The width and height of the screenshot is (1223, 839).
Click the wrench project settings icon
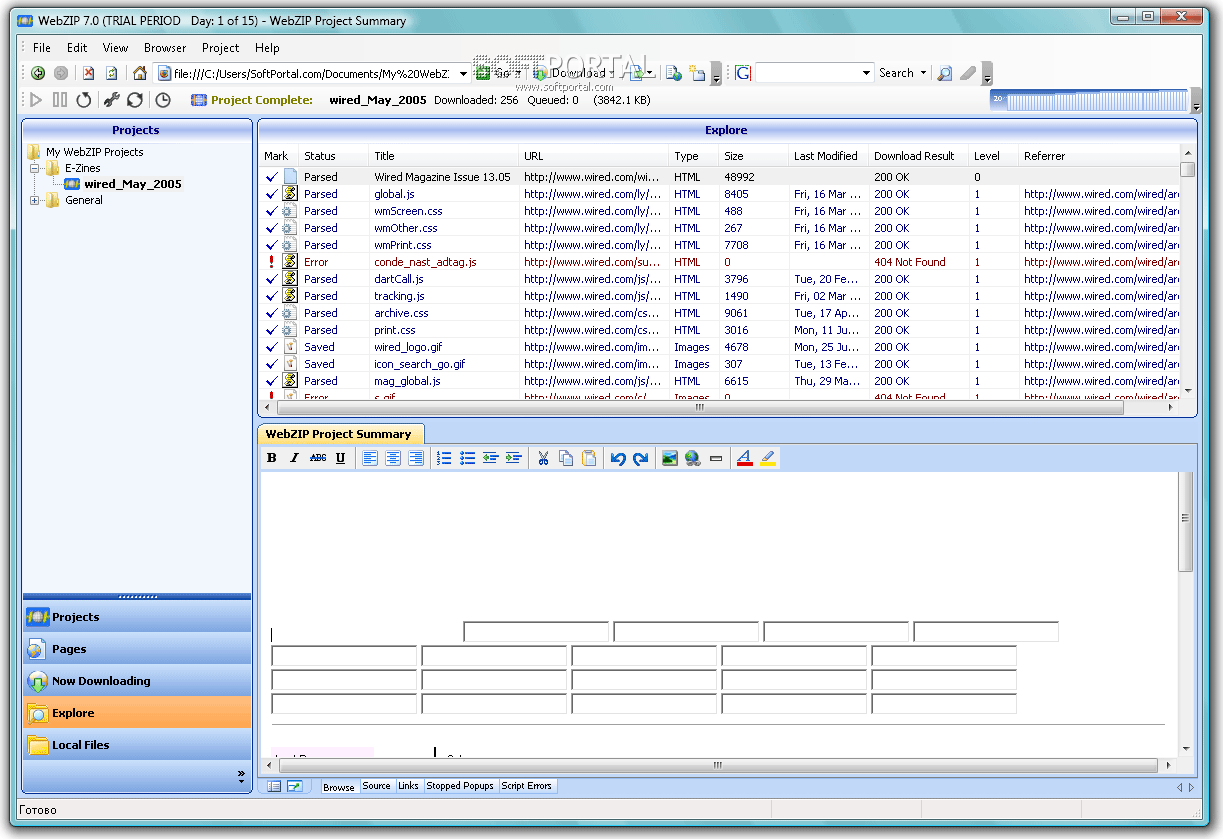[x=111, y=100]
